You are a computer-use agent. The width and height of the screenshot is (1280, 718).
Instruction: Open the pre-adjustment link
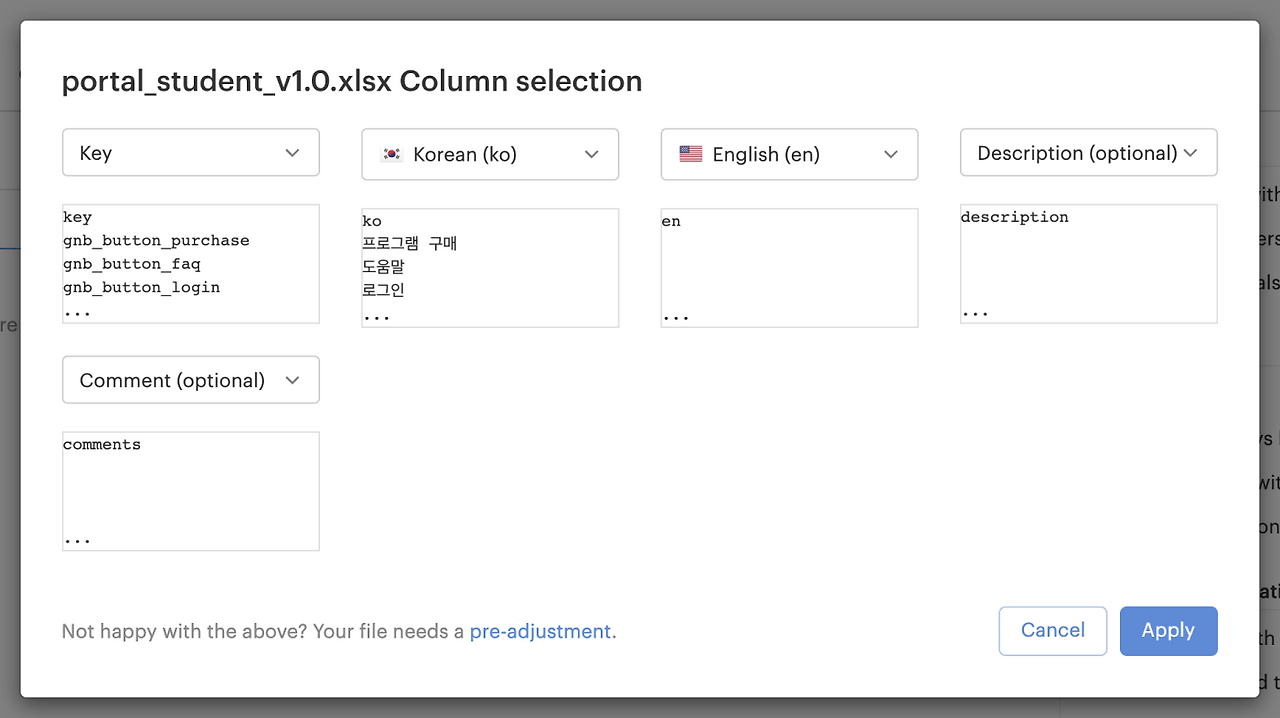540,632
